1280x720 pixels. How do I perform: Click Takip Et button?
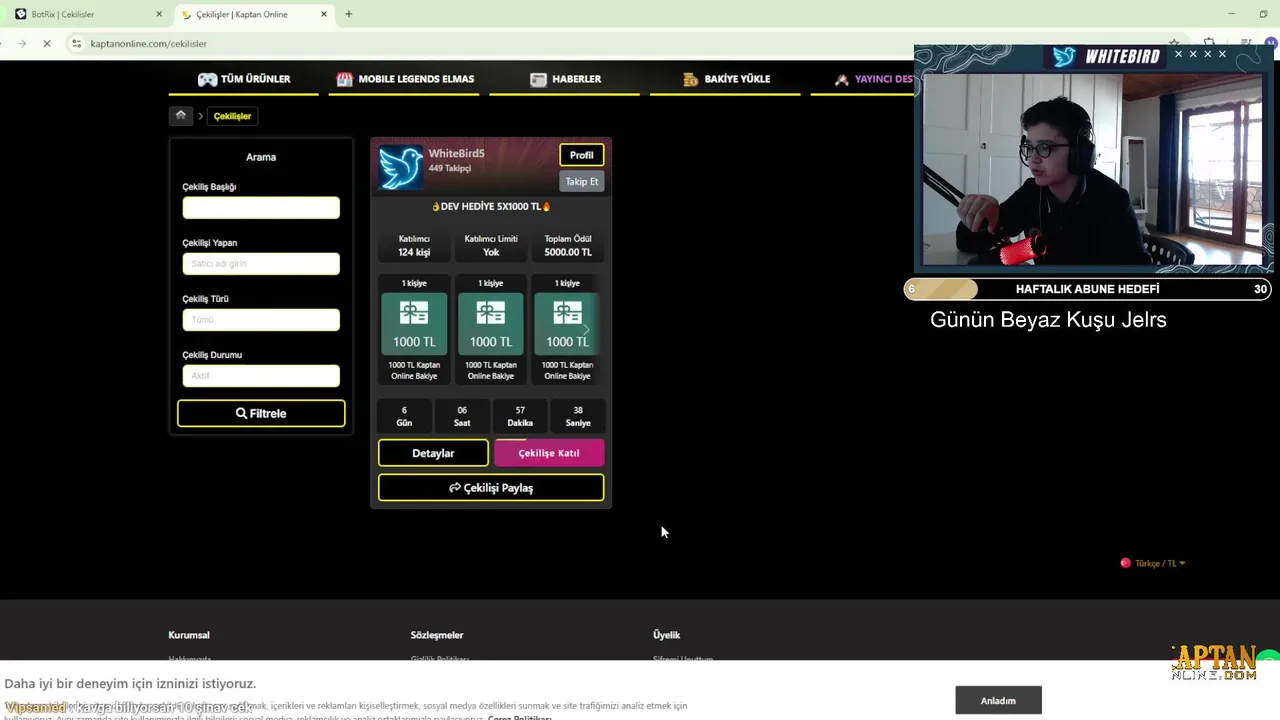point(581,181)
